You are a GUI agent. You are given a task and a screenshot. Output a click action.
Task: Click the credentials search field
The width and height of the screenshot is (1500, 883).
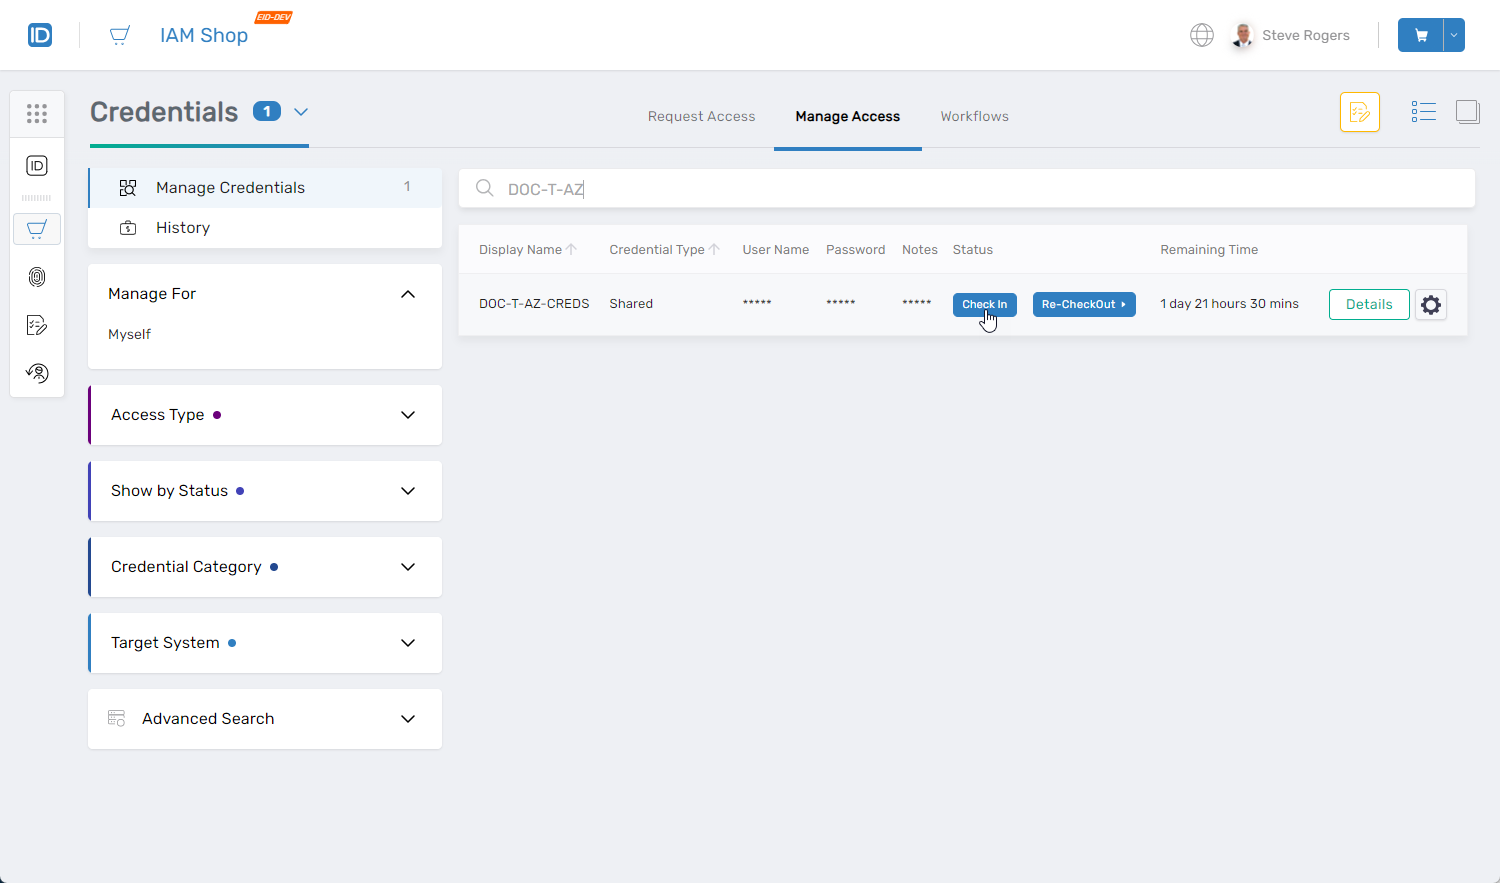tap(980, 189)
